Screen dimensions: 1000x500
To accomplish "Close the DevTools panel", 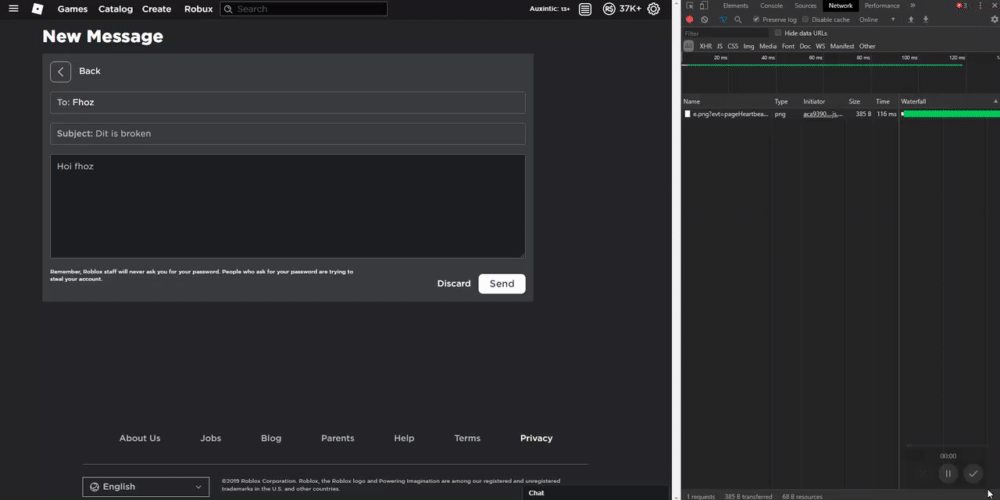I will click(x=994, y=6).
